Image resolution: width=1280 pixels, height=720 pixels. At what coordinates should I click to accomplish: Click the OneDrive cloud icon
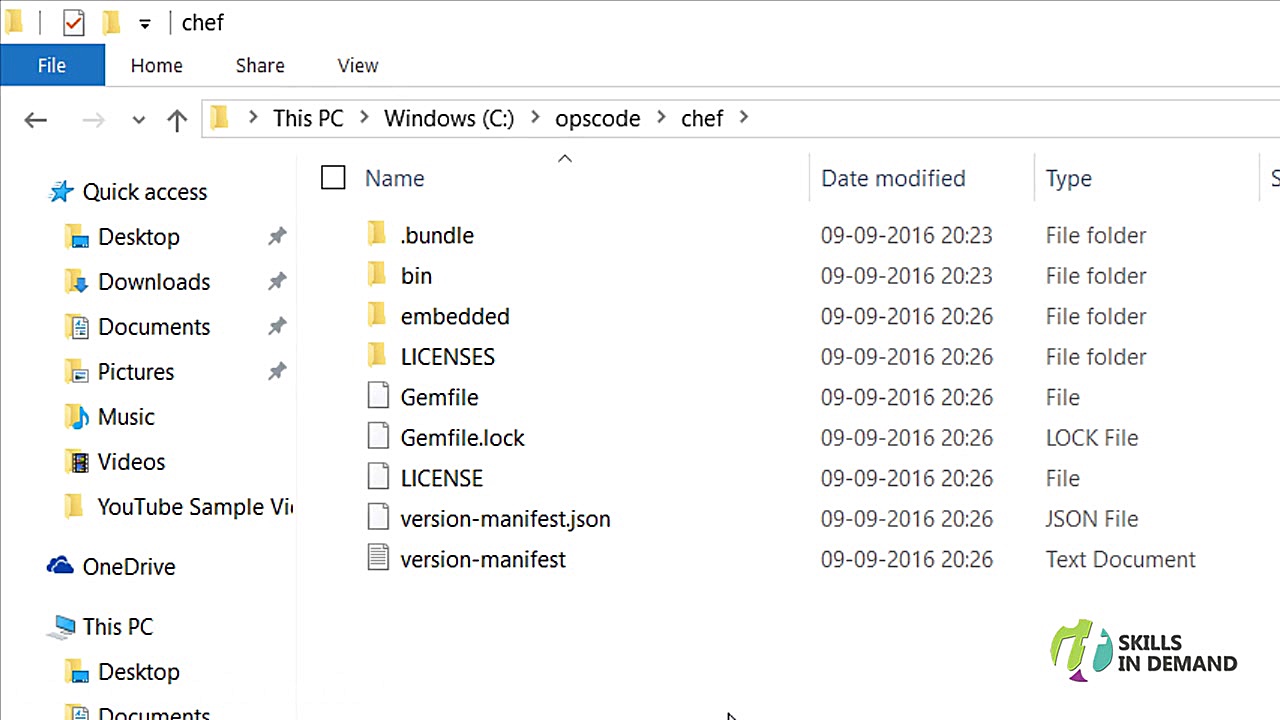(x=60, y=566)
